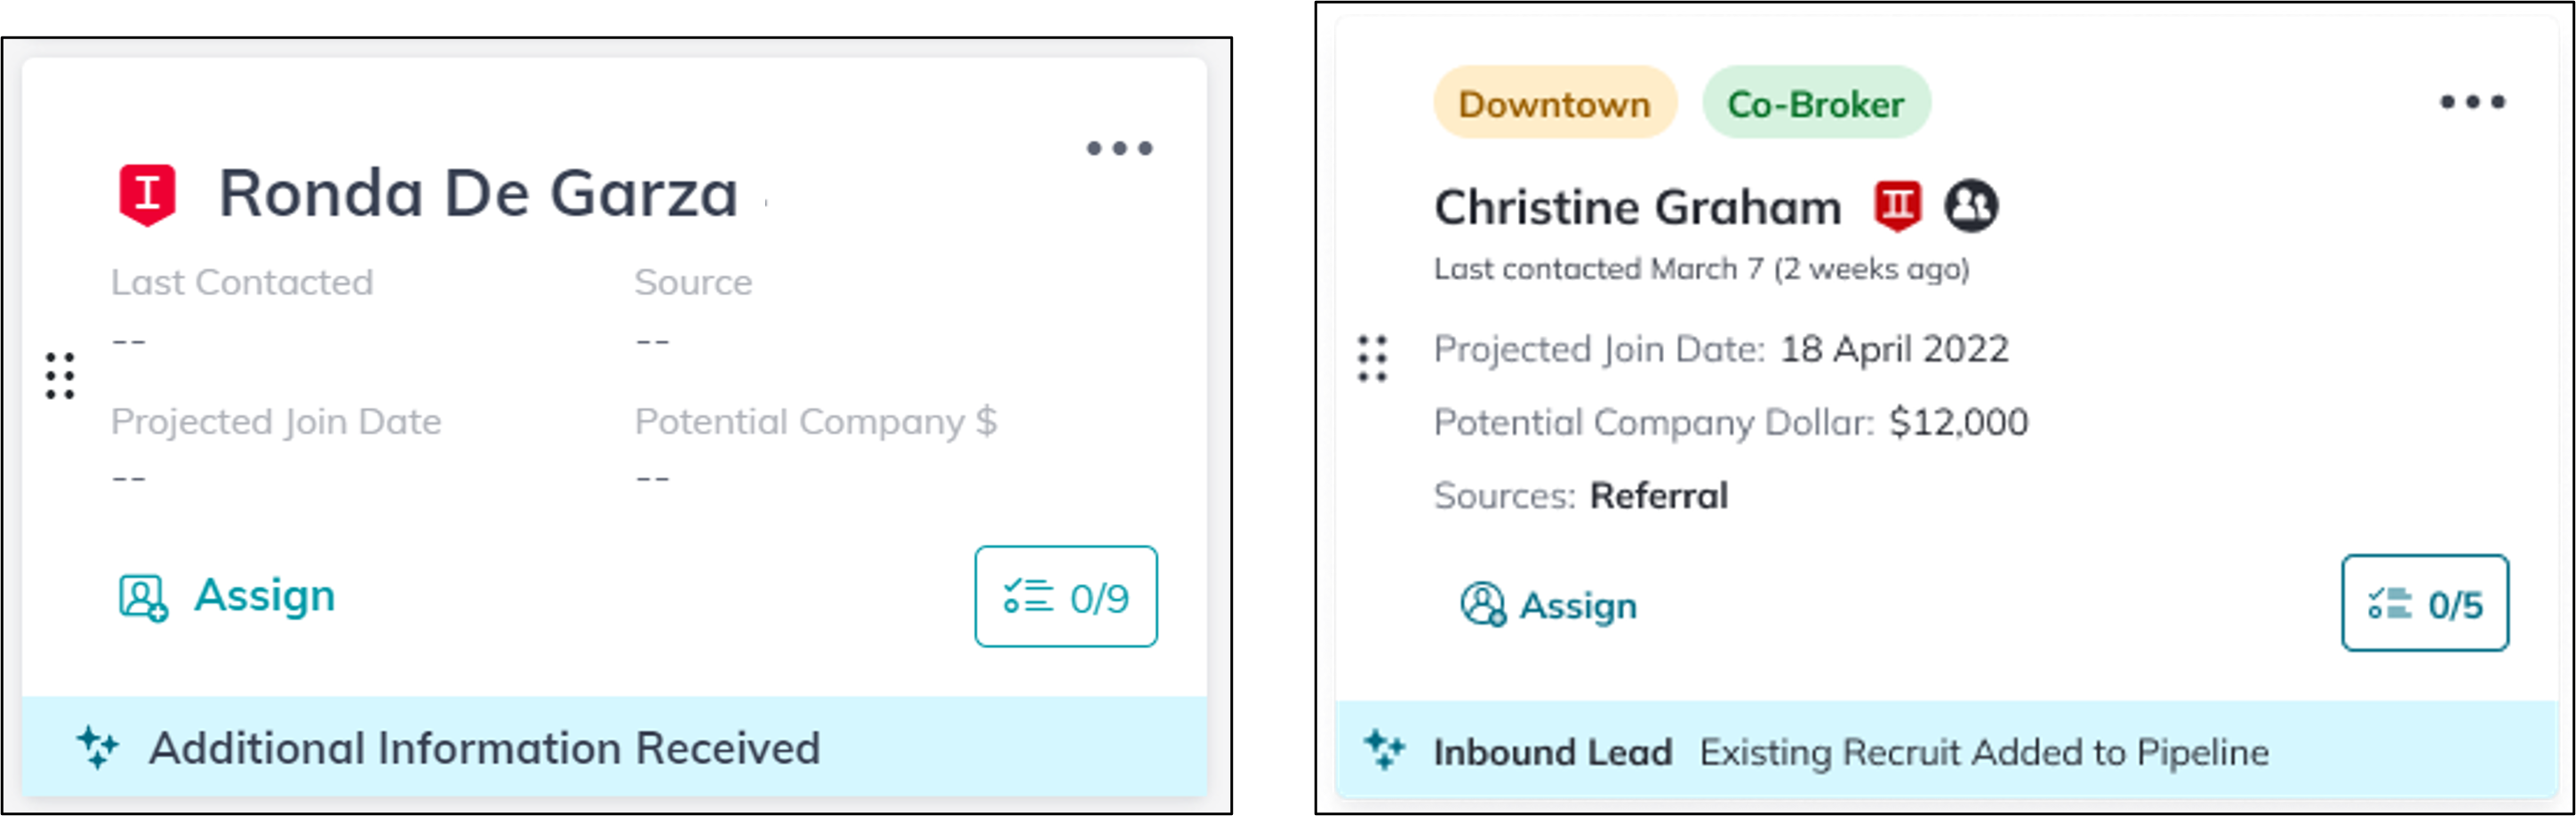
Task: Click the assign person icon on Ronda's card
Action: pos(143,598)
